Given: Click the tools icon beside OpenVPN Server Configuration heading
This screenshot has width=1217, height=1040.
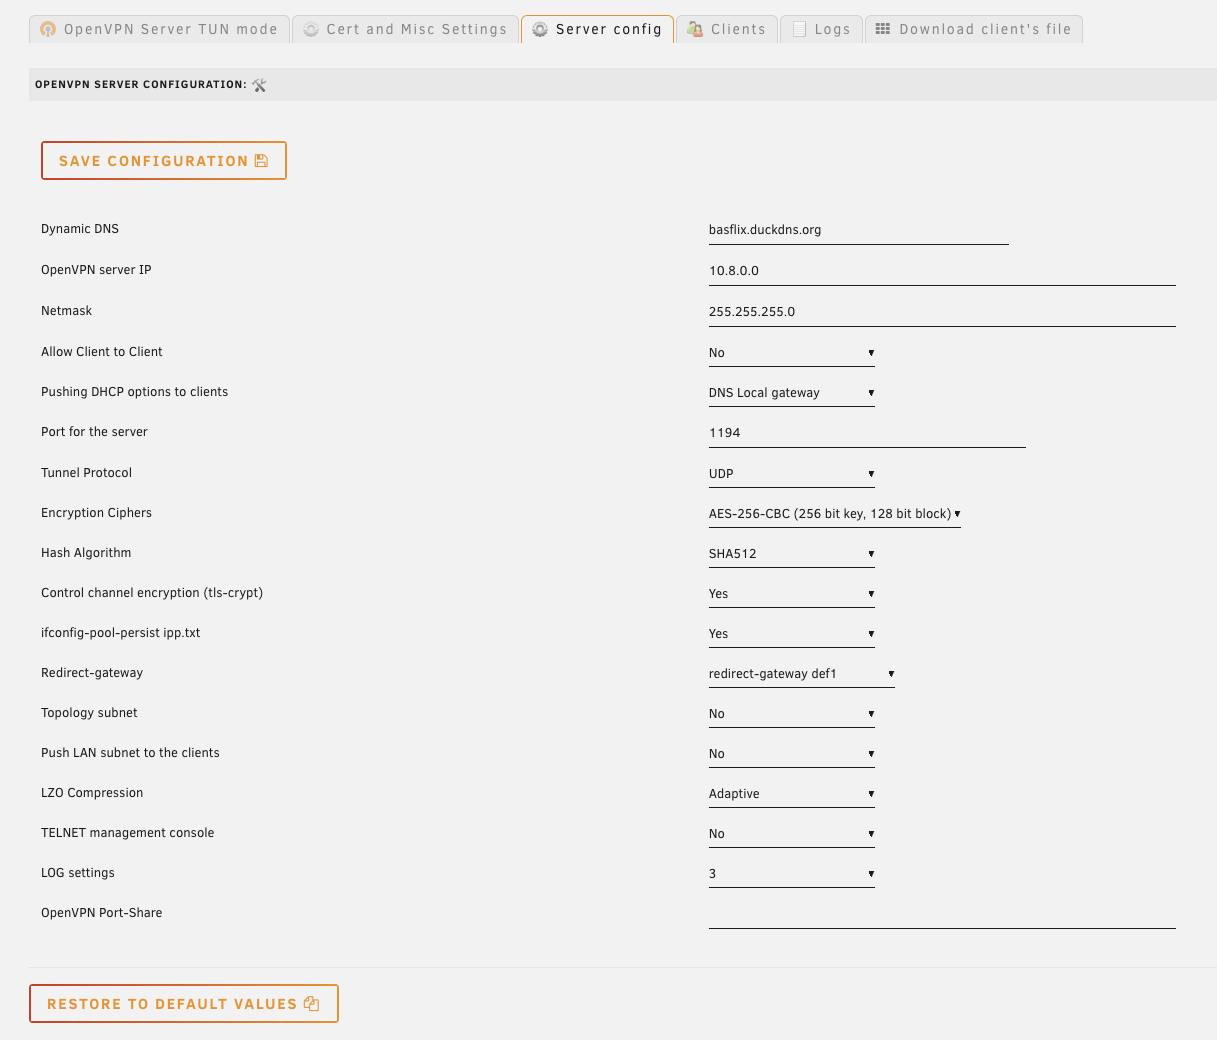Looking at the screenshot, I should (x=260, y=85).
